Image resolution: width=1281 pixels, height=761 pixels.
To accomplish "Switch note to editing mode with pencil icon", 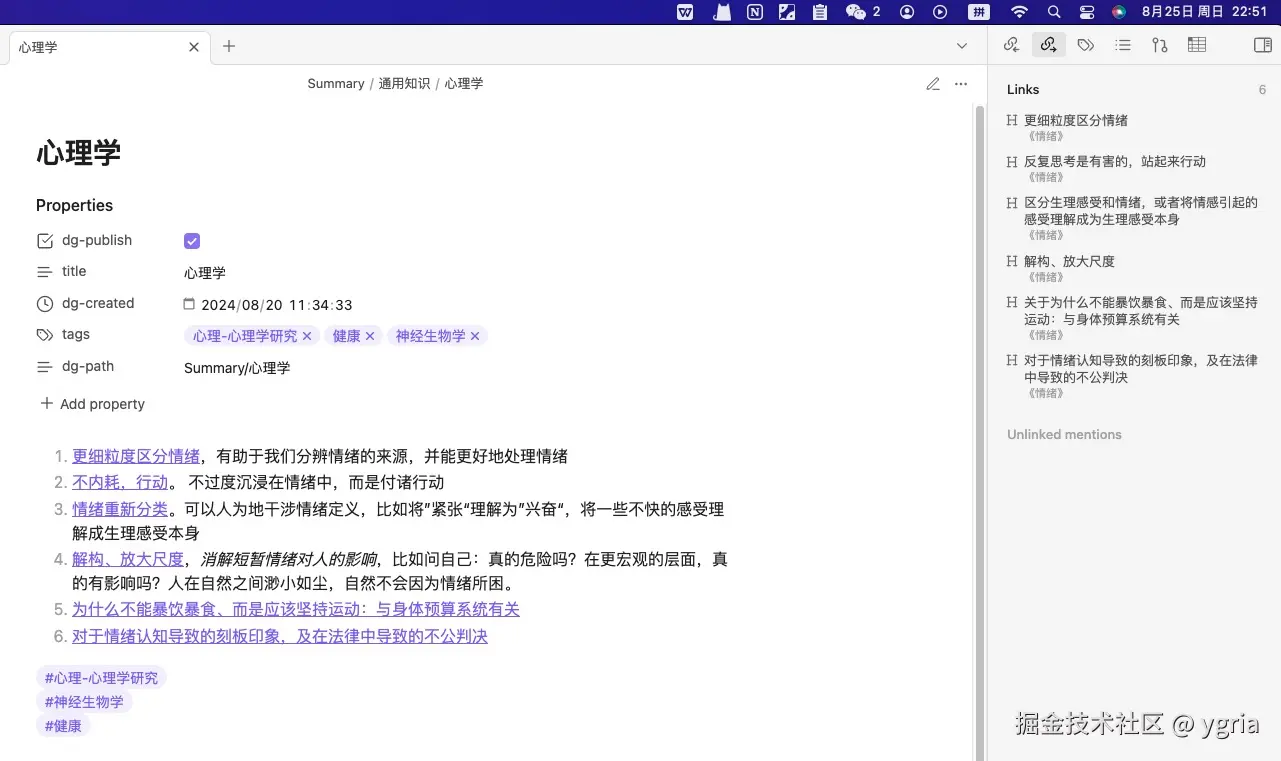I will point(933,84).
